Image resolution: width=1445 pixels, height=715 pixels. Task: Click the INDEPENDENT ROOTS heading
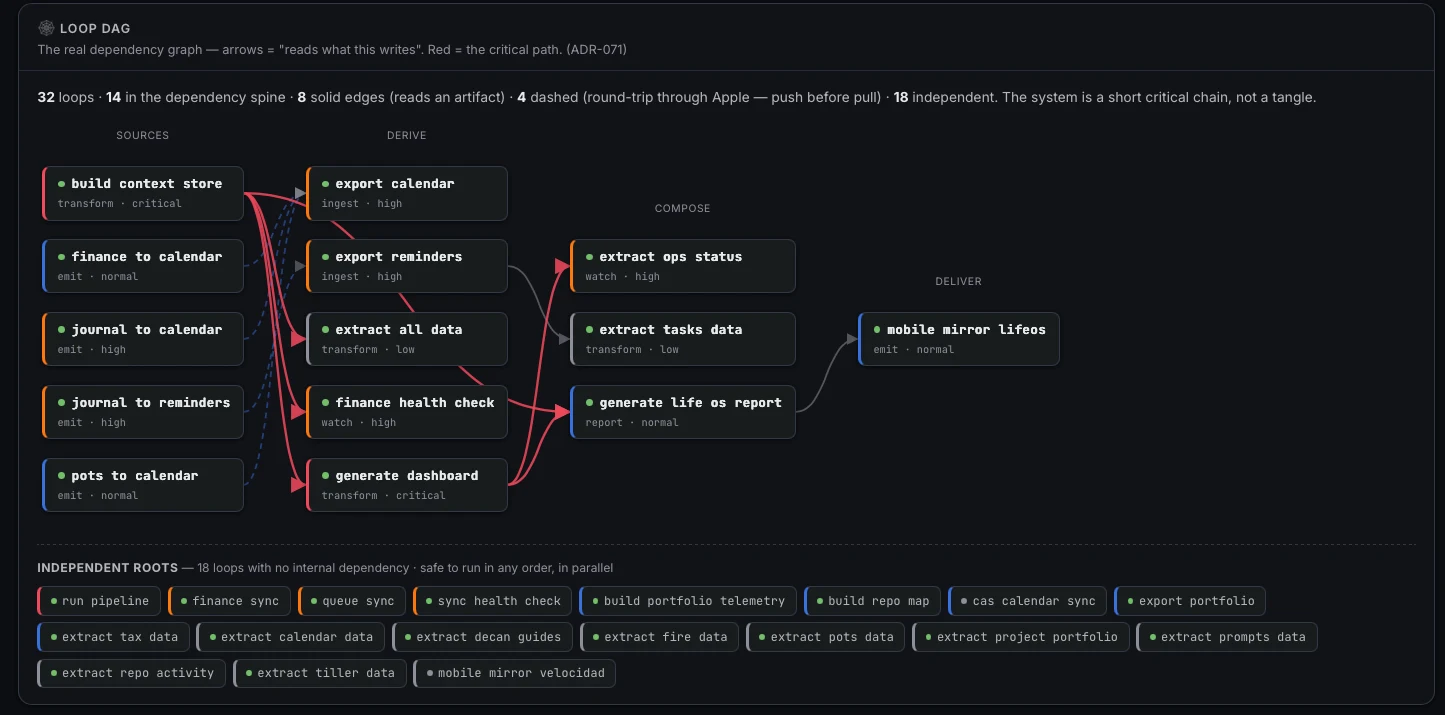coord(108,567)
